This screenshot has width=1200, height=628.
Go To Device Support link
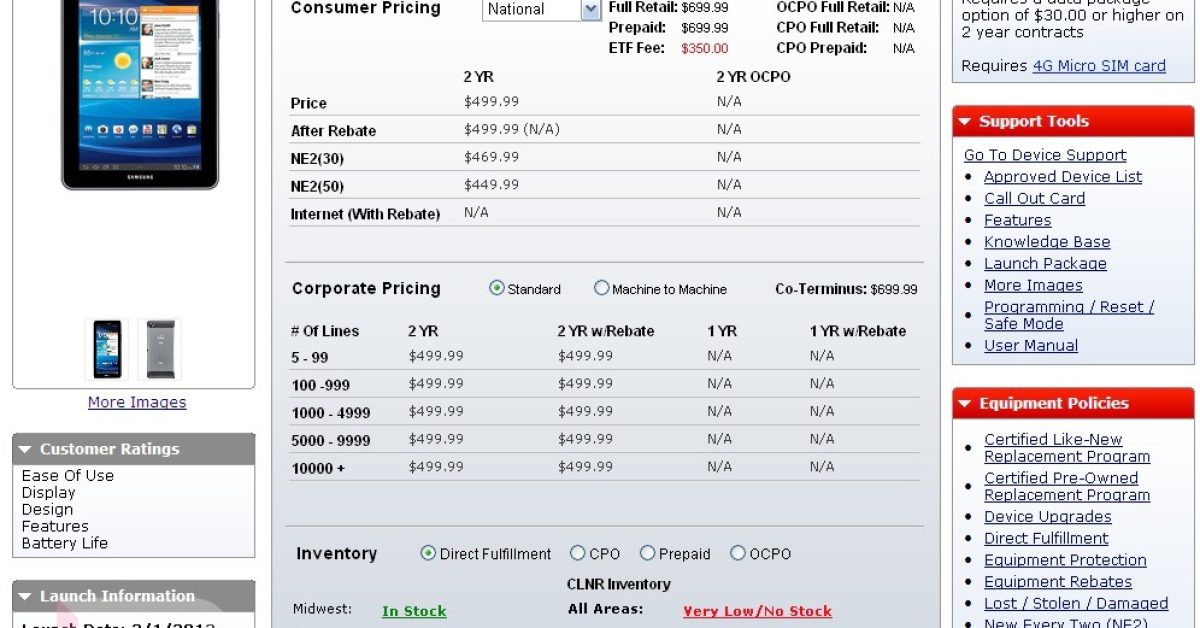1045,155
